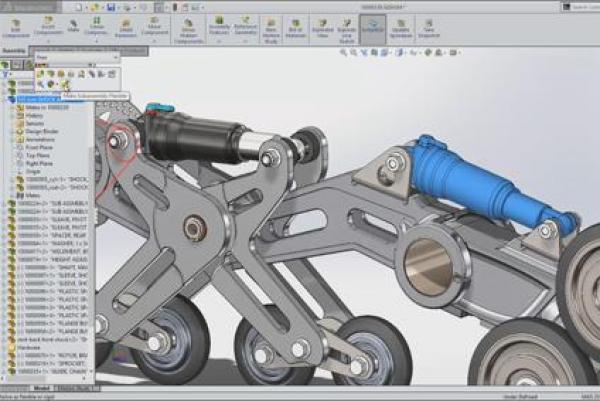Switch to the Assembly ribbon tab
The height and width of the screenshot is (401, 600).
15,48
